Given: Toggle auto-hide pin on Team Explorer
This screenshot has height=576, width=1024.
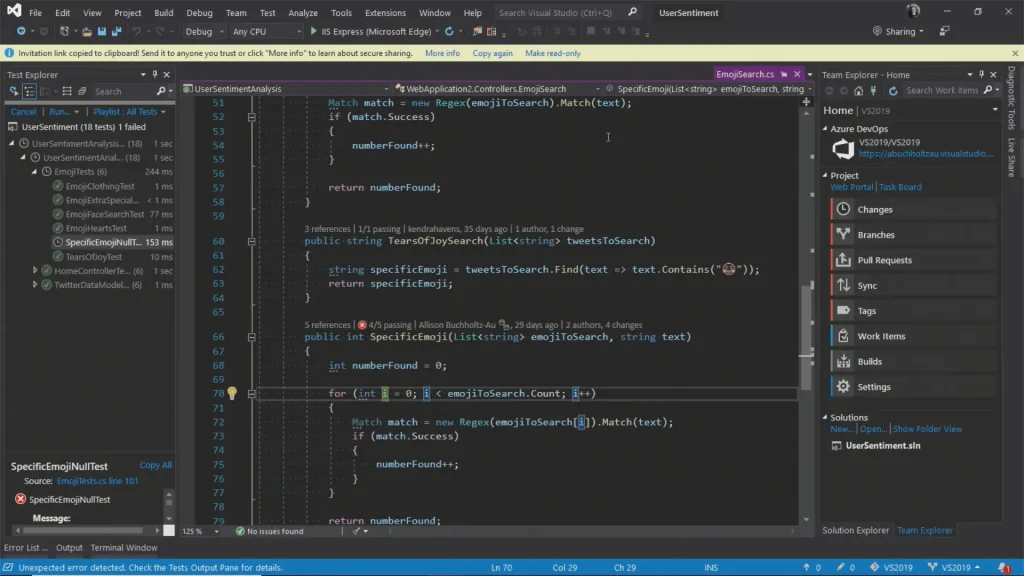Looking at the screenshot, I should coord(981,74).
